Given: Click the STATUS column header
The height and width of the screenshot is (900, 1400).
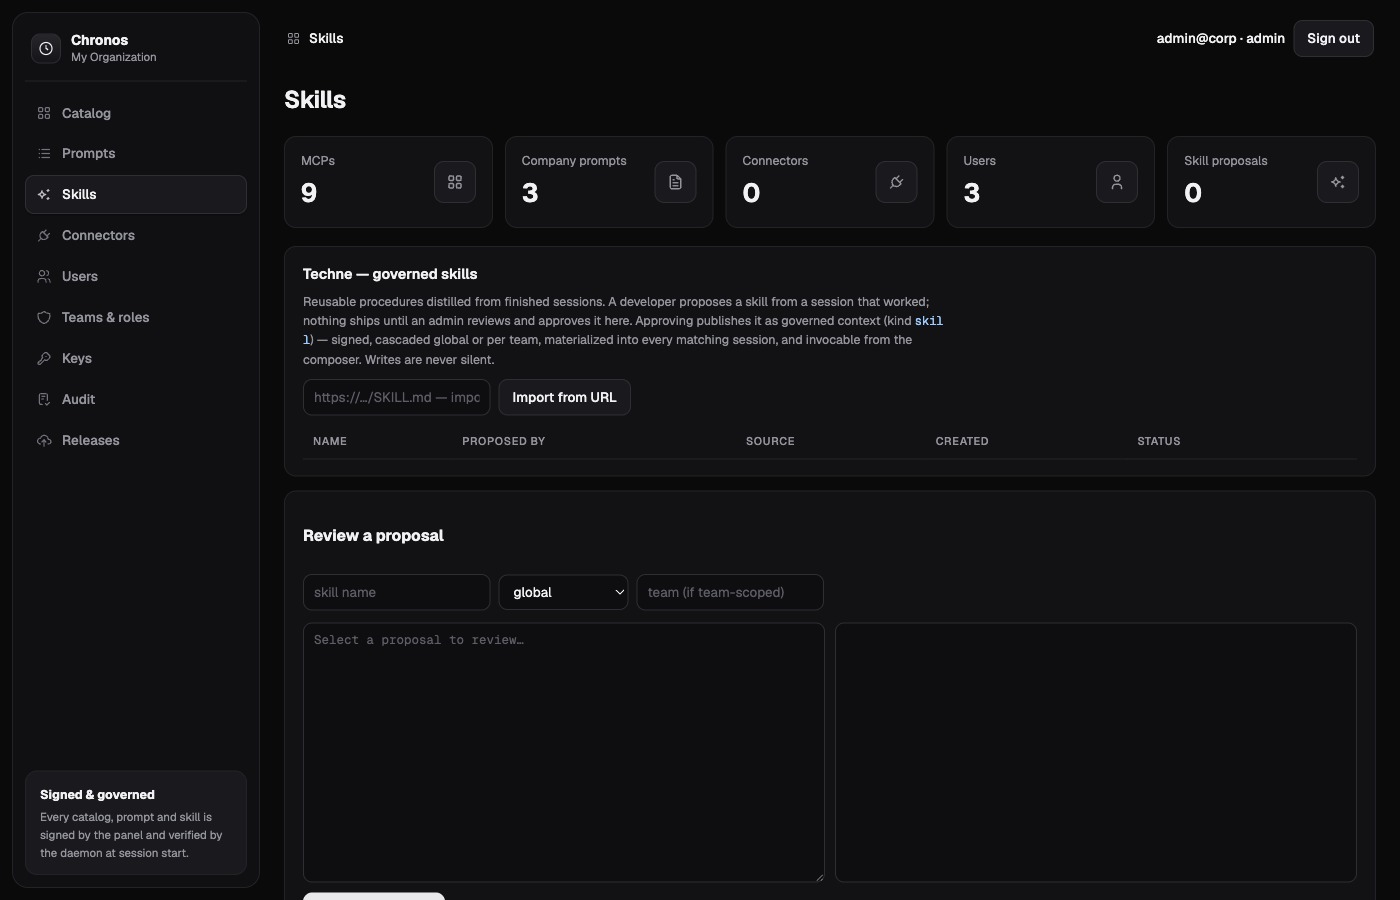Looking at the screenshot, I should (x=1159, y=441).
